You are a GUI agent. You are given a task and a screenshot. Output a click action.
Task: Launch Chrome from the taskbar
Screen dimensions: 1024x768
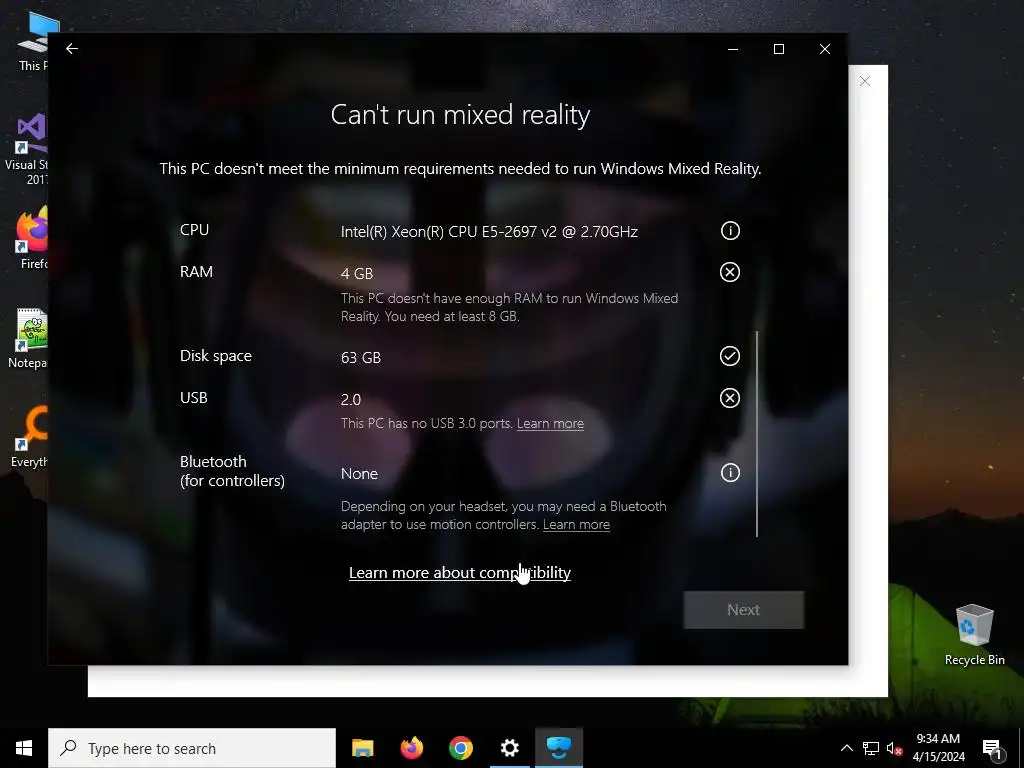point(460,748)
